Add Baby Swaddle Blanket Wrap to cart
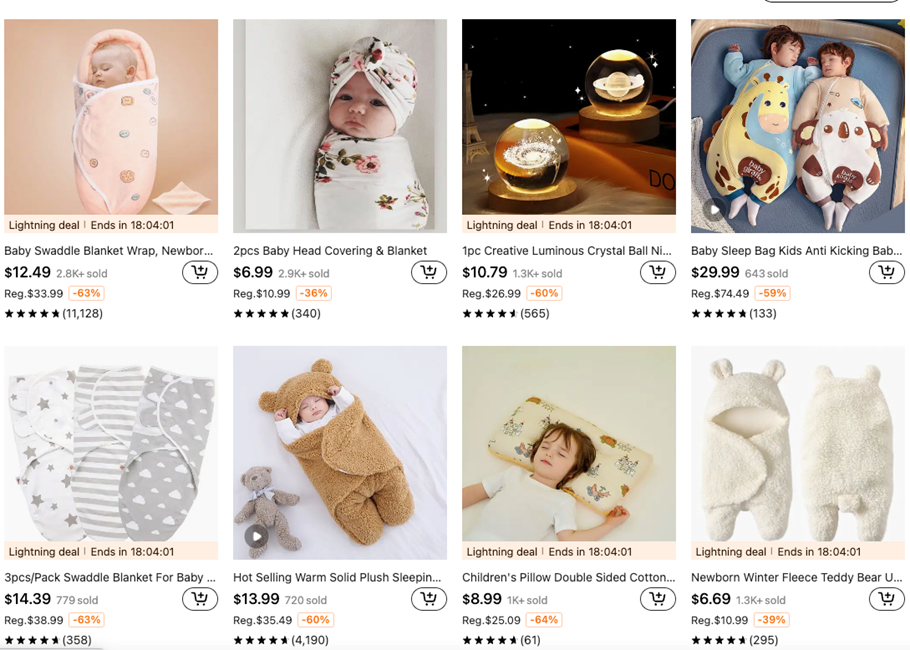 click(200, 272)
